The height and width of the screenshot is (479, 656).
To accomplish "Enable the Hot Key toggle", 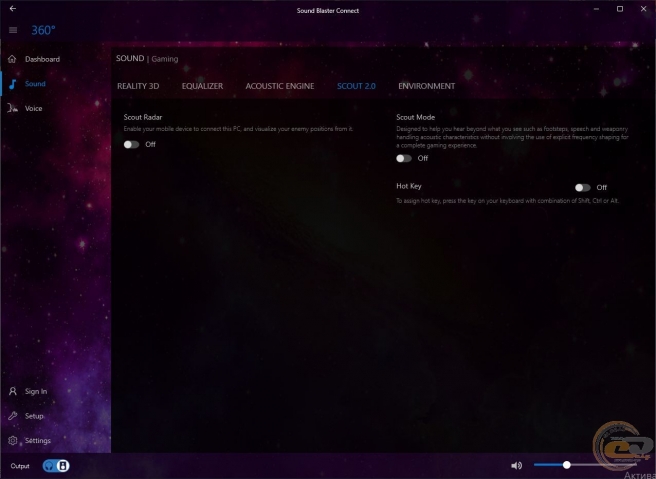I will pos(582,187).
